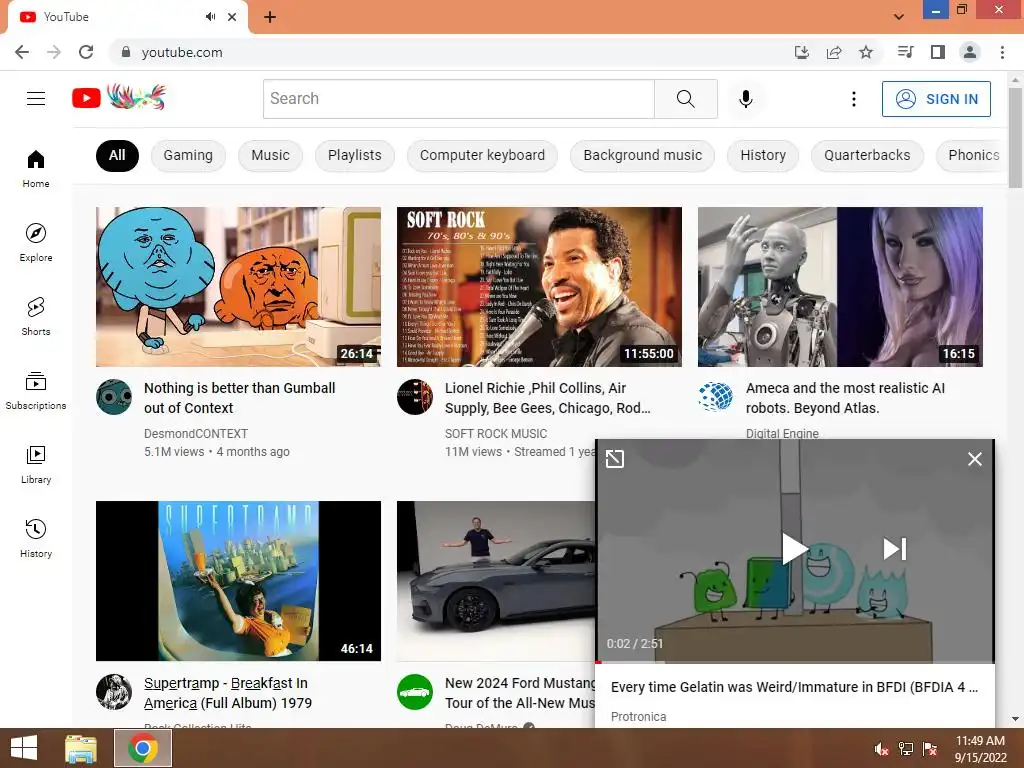Play the miniplayer video
The image size is (1024, 768).
point(794,549)
